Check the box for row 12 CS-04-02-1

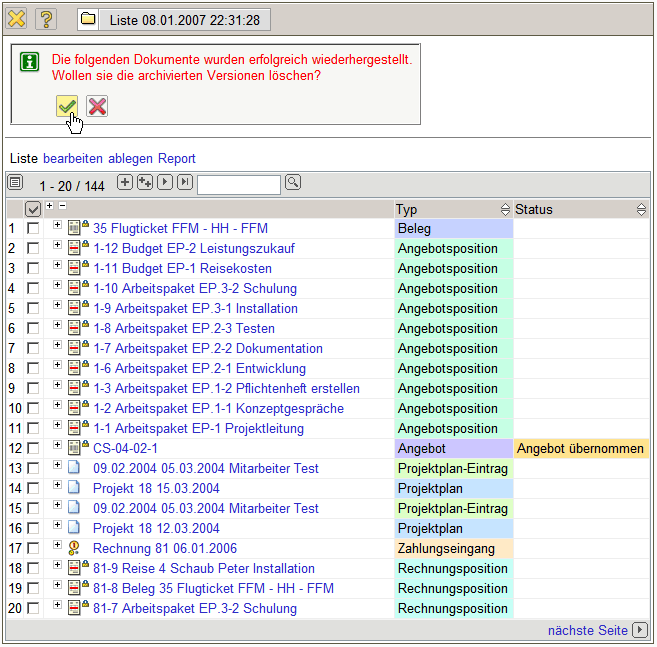click(33, 449)
